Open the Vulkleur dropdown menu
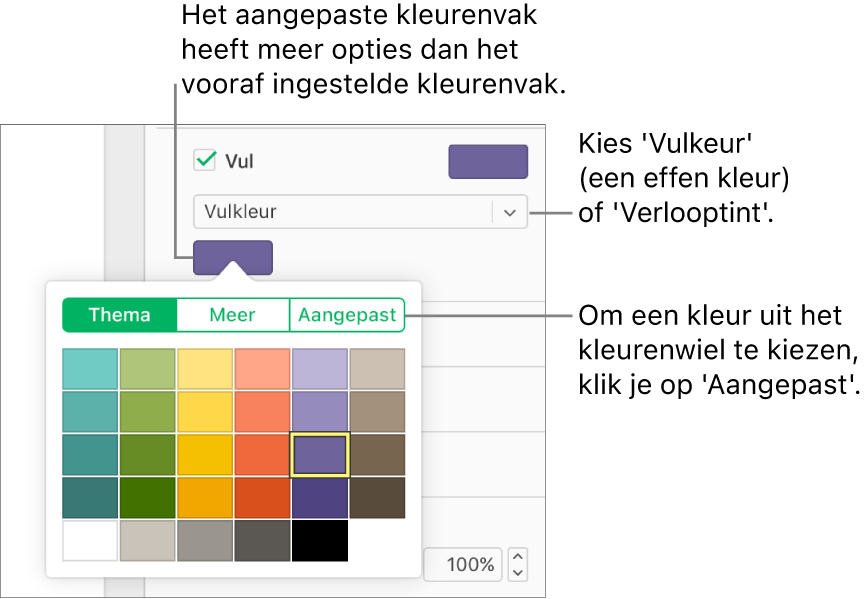This screenshot has width=867, height=599. coord(510,212)
